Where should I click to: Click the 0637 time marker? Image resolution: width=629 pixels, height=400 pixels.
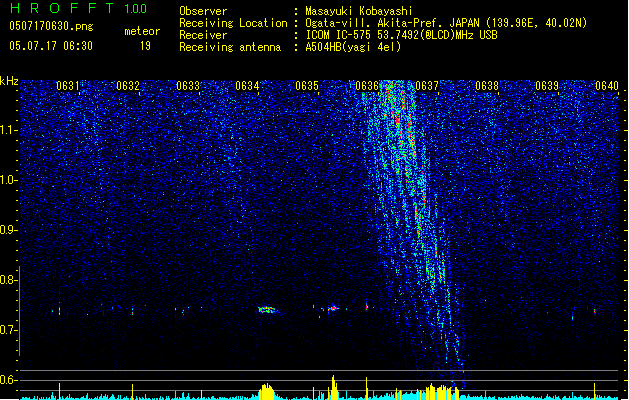(x=427, y=86)
